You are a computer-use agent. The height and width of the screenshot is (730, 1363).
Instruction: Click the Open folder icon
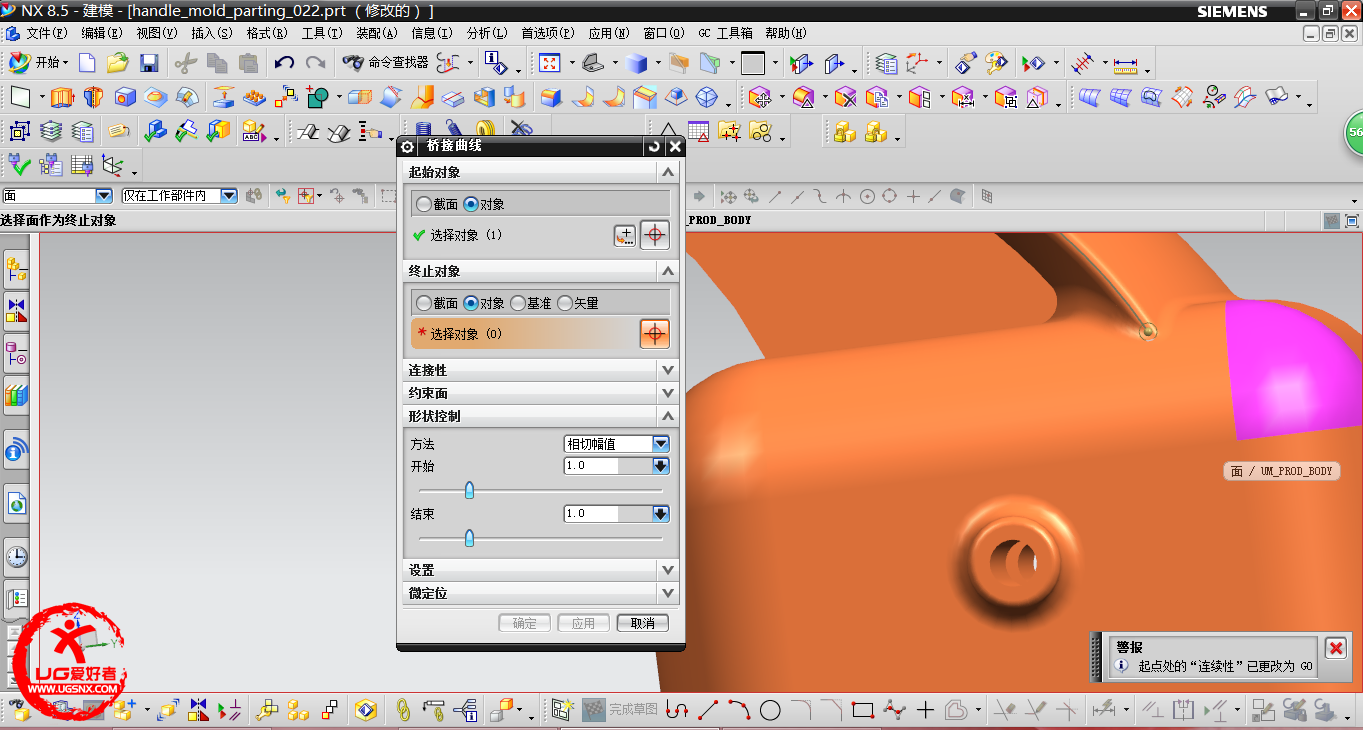pos(118,63)
